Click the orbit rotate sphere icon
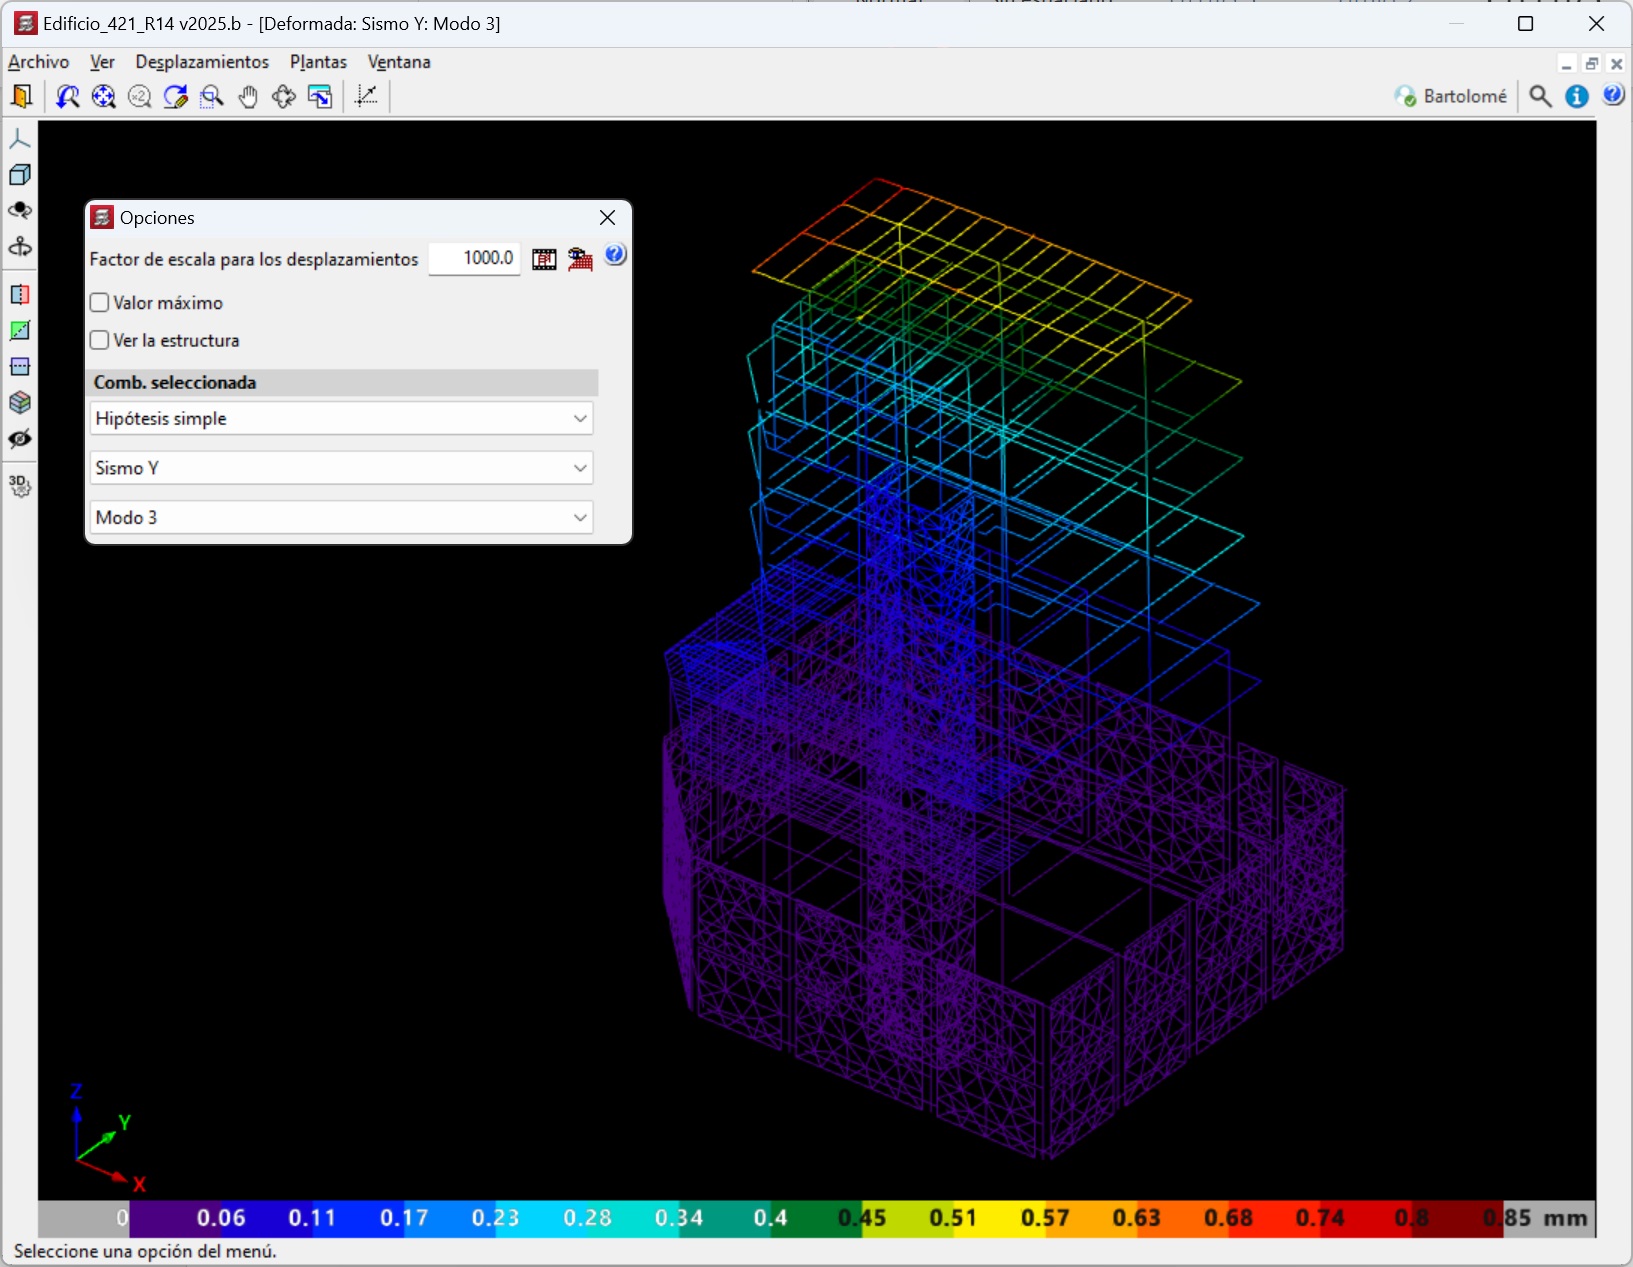 (x=20, y=211)
